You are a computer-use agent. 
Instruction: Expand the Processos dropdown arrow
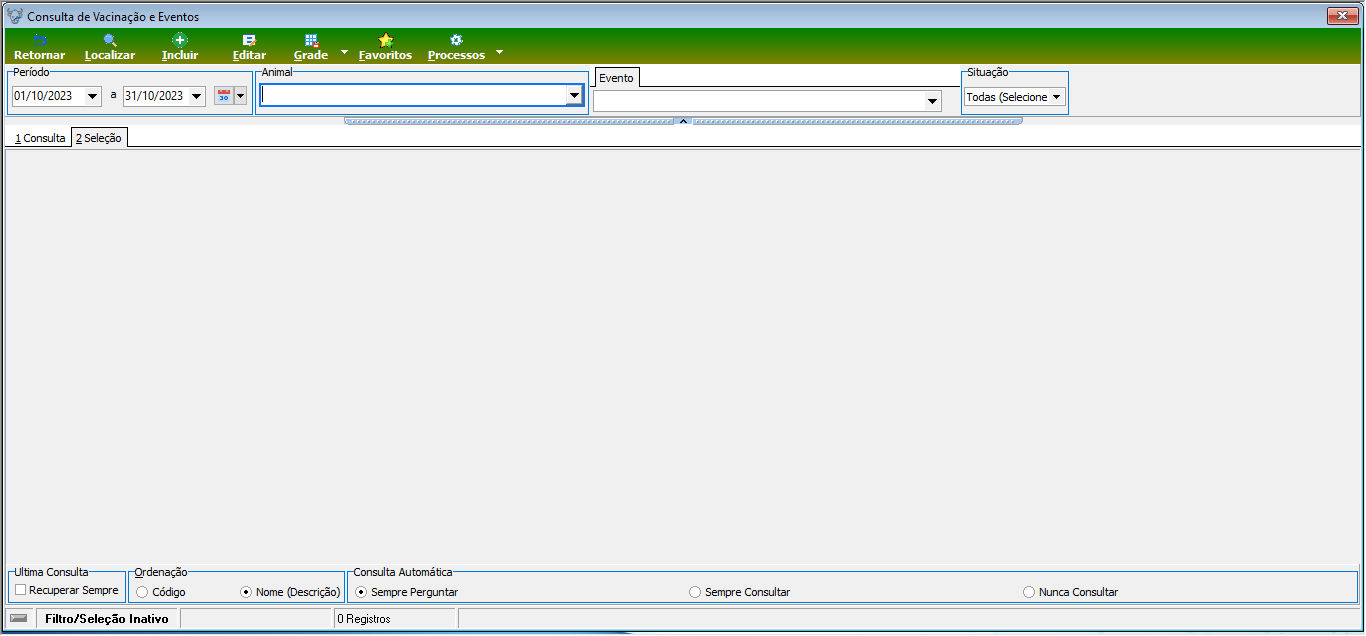pos(500,51)
